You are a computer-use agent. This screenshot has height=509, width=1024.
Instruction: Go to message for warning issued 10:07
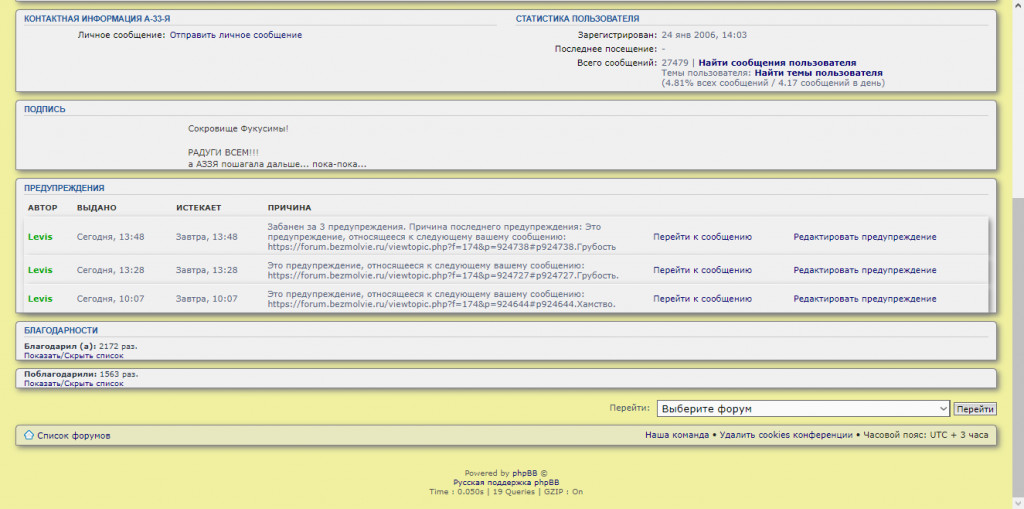702,299
